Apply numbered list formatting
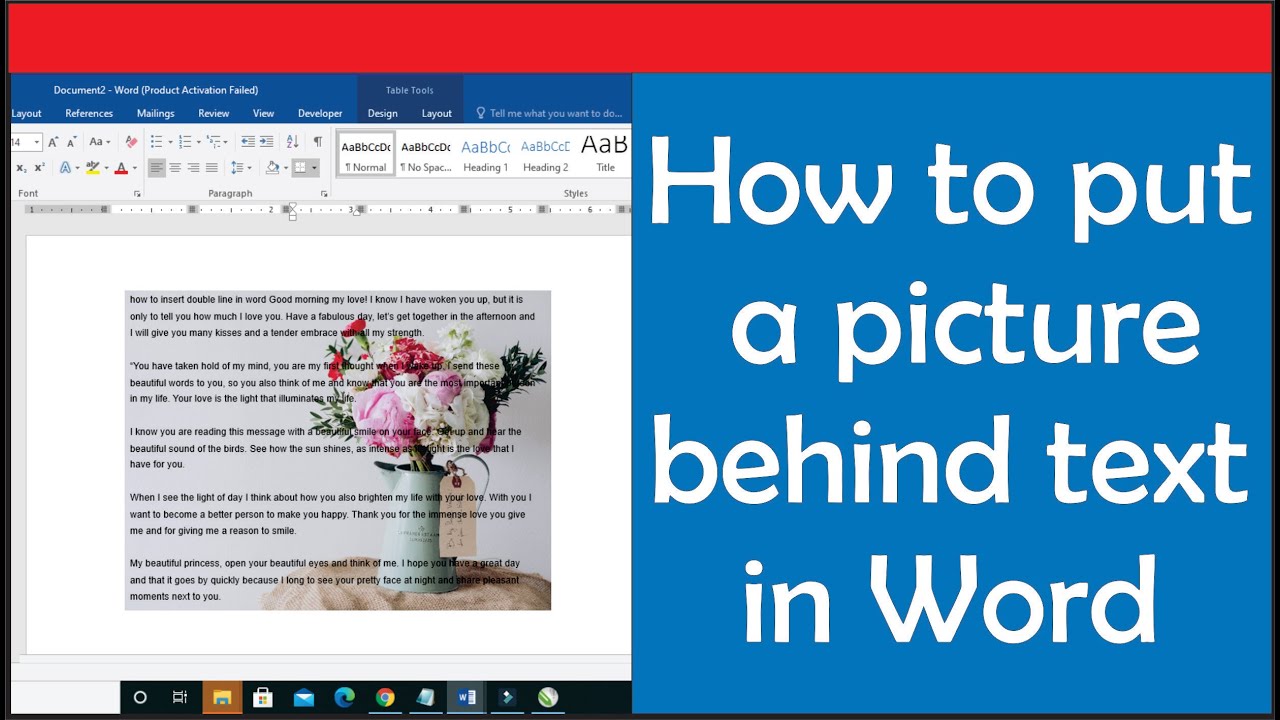1280x720 pixels. tap(185, 142)
